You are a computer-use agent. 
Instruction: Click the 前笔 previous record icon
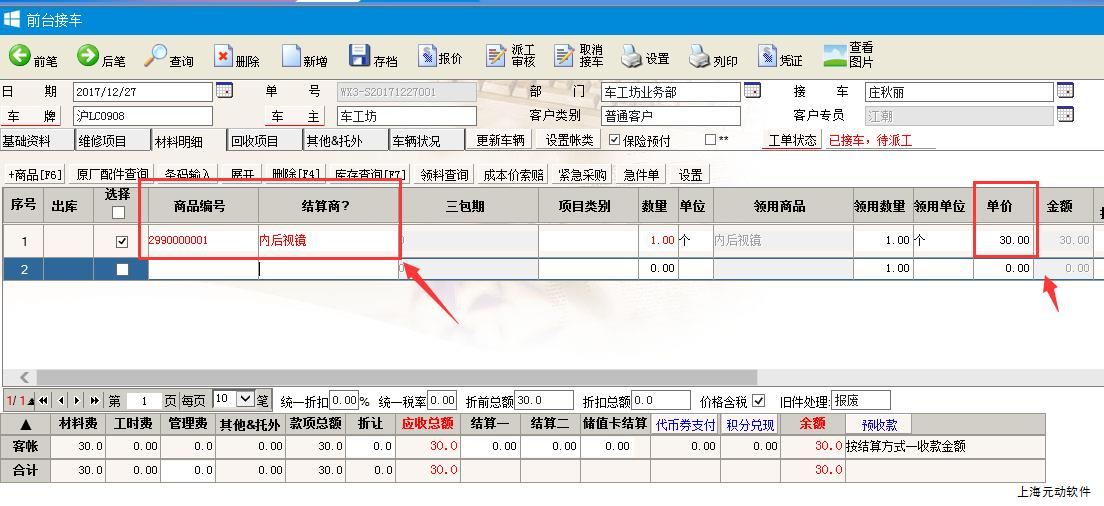pyautogui.click(x=20, y=56)
